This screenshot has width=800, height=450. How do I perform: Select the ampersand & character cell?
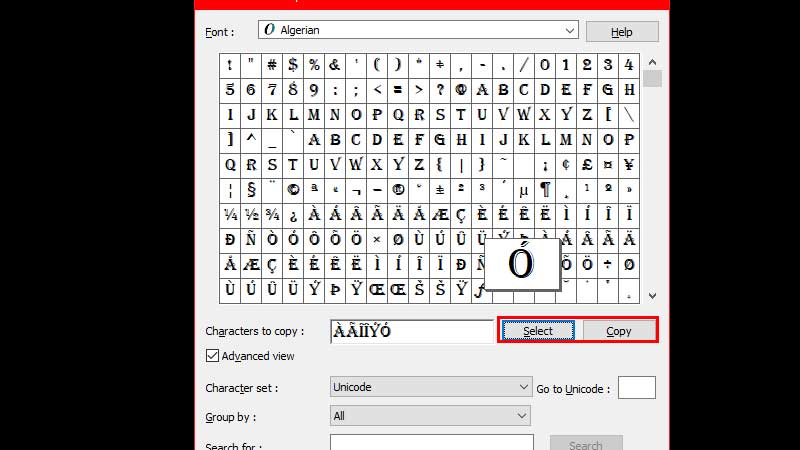(335, 65)
